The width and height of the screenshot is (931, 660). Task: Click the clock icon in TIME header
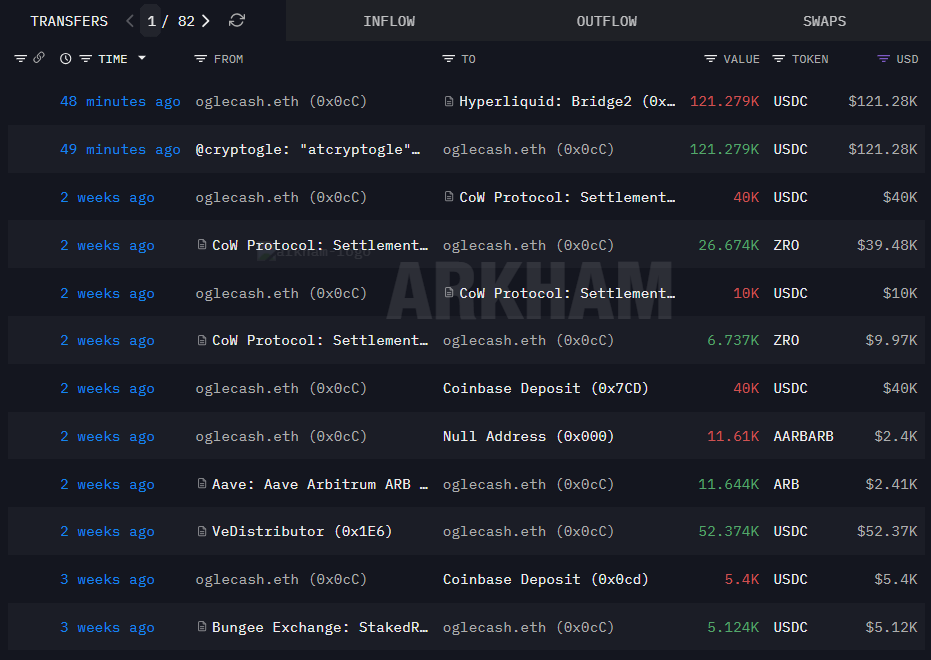click(x=65, y=59)
